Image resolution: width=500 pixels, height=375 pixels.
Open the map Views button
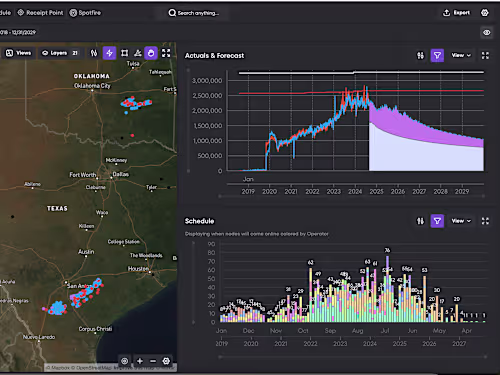tap(19, 53)
